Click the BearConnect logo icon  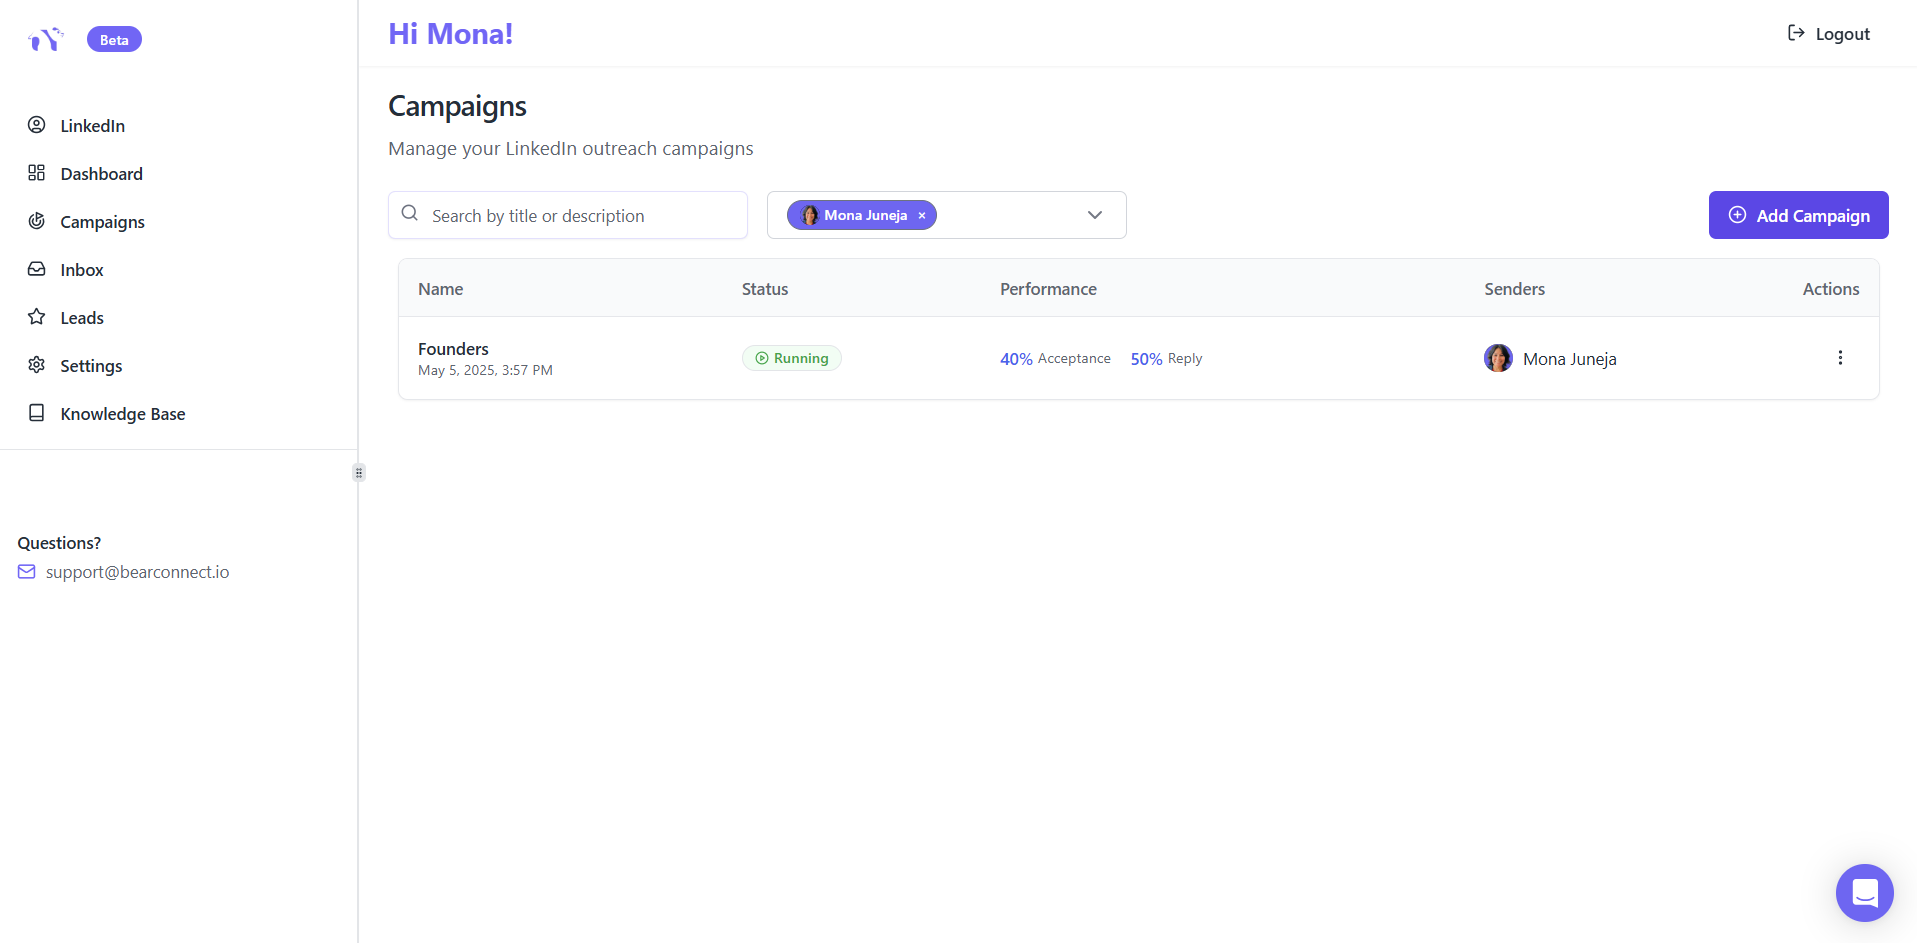point(45,39)
